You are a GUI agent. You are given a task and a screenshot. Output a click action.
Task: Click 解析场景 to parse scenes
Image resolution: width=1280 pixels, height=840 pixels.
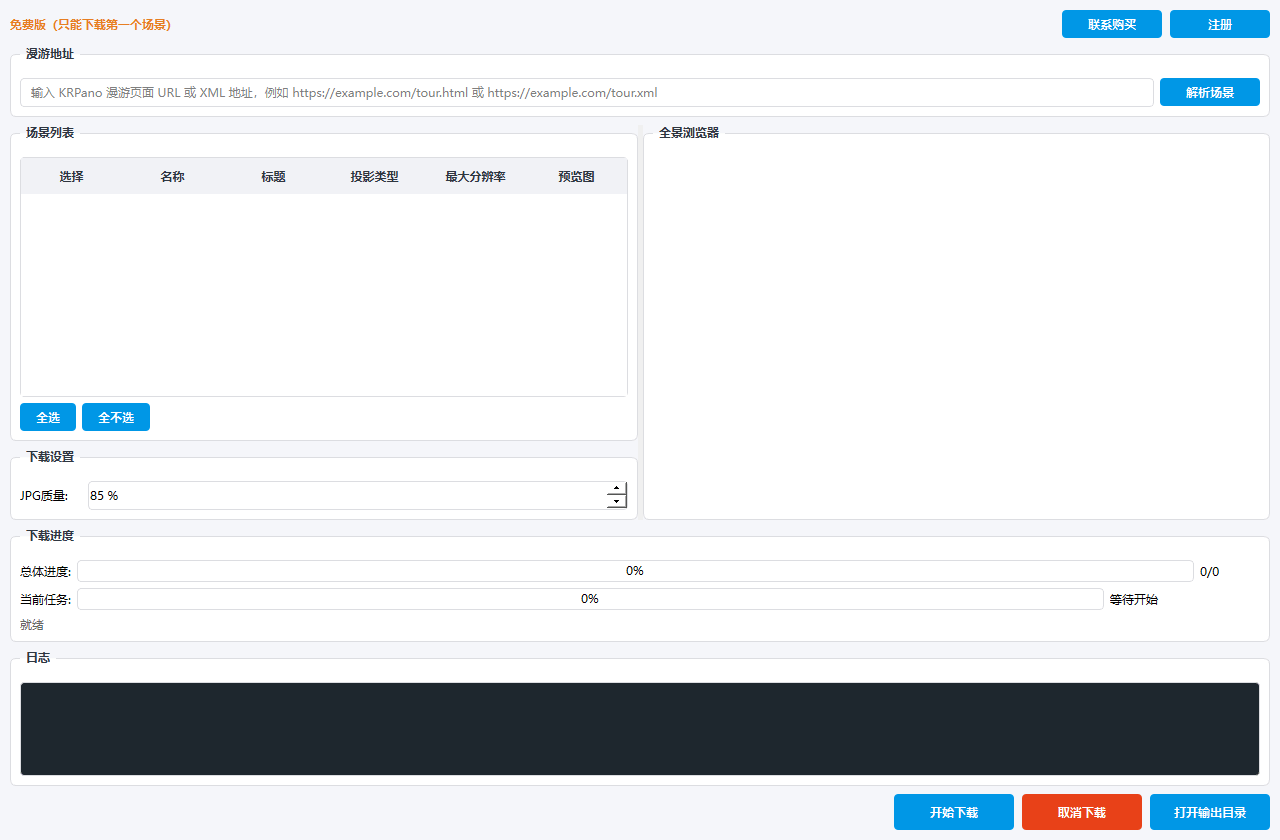[x=1210, y=92]
